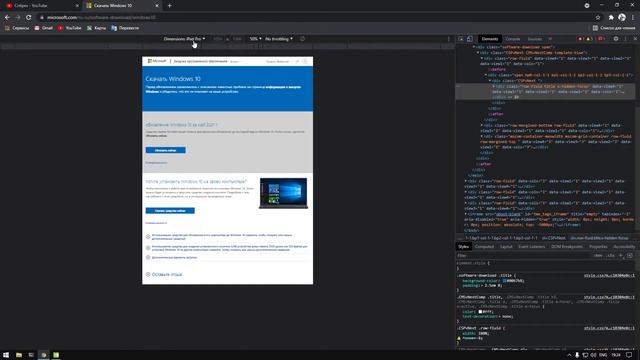The image size is (640, 360).
Task: Expand Оставьте отзыв section on page
Action: click(164, 274)
